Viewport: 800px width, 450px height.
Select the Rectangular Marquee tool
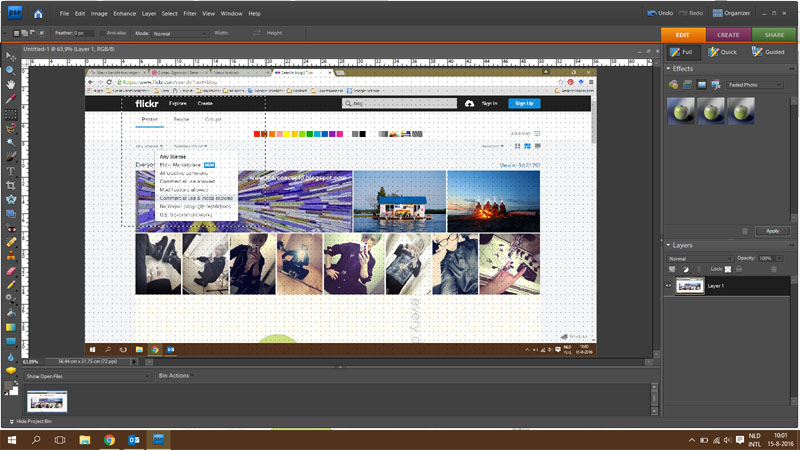pyautogui.click(x=11, y=114)
